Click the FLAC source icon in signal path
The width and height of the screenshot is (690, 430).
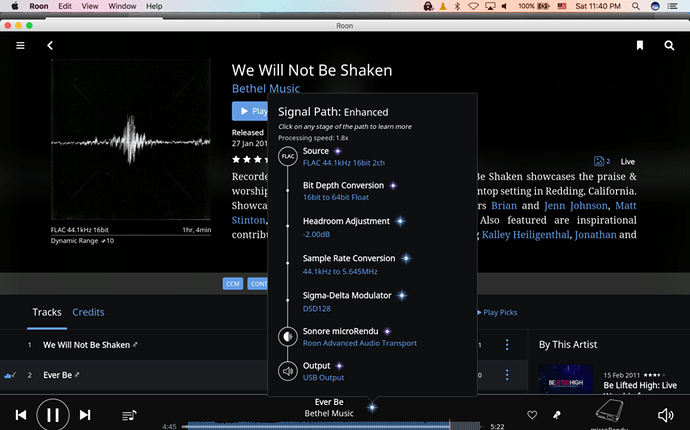click(288, 156)
